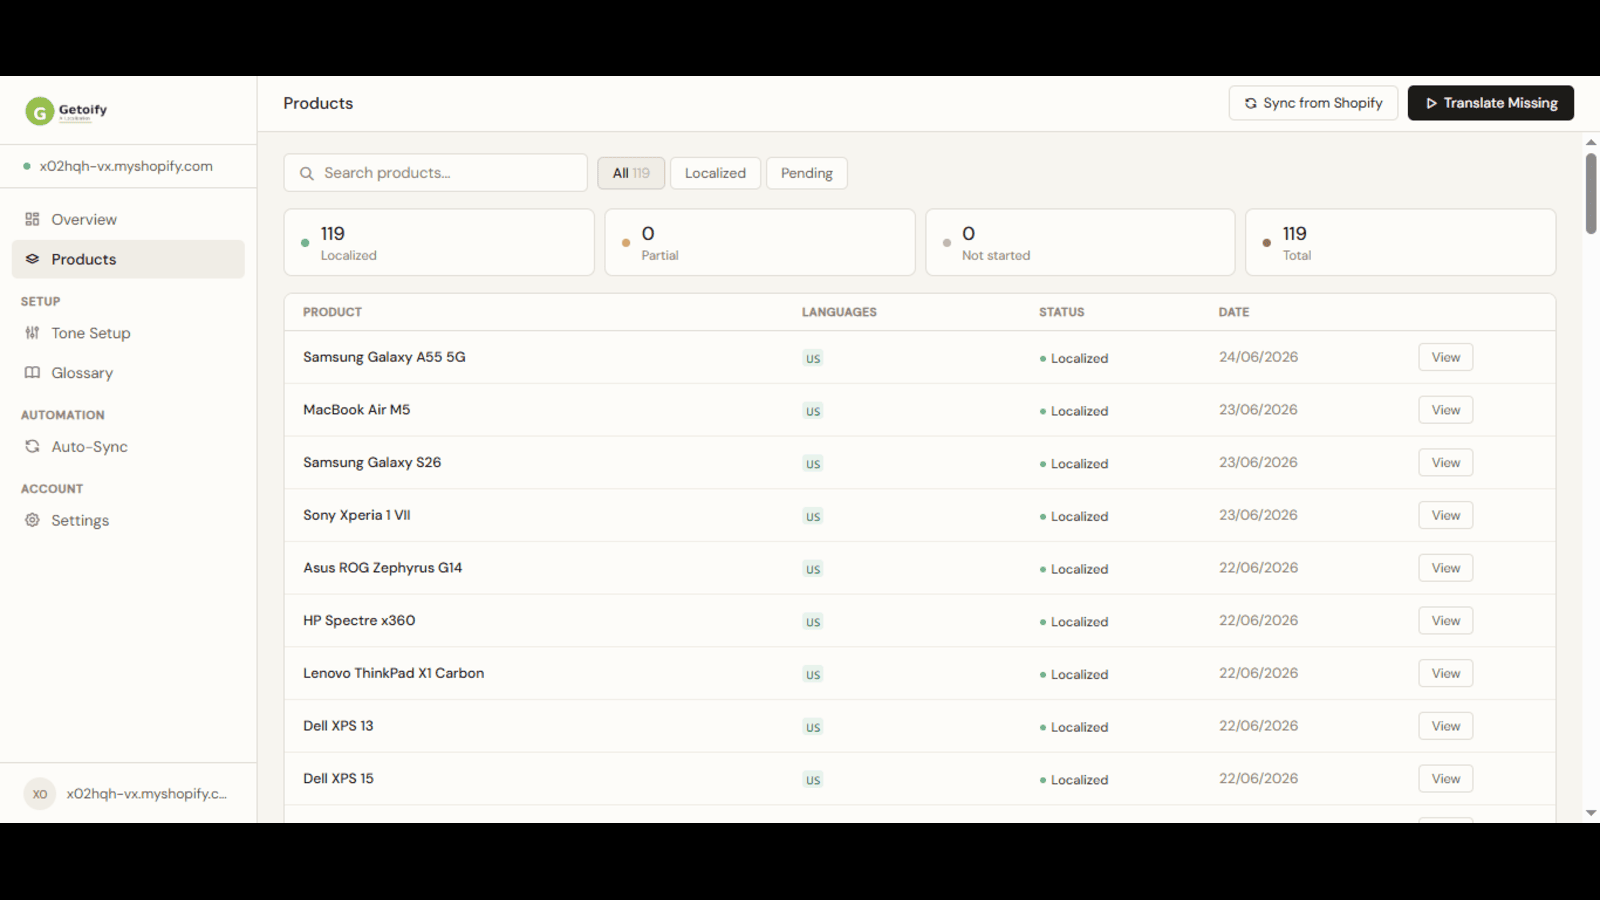Click the vertical scrollbar thumb
Viewport: 1600px width, 900px height.
[x=1591, y=193]
